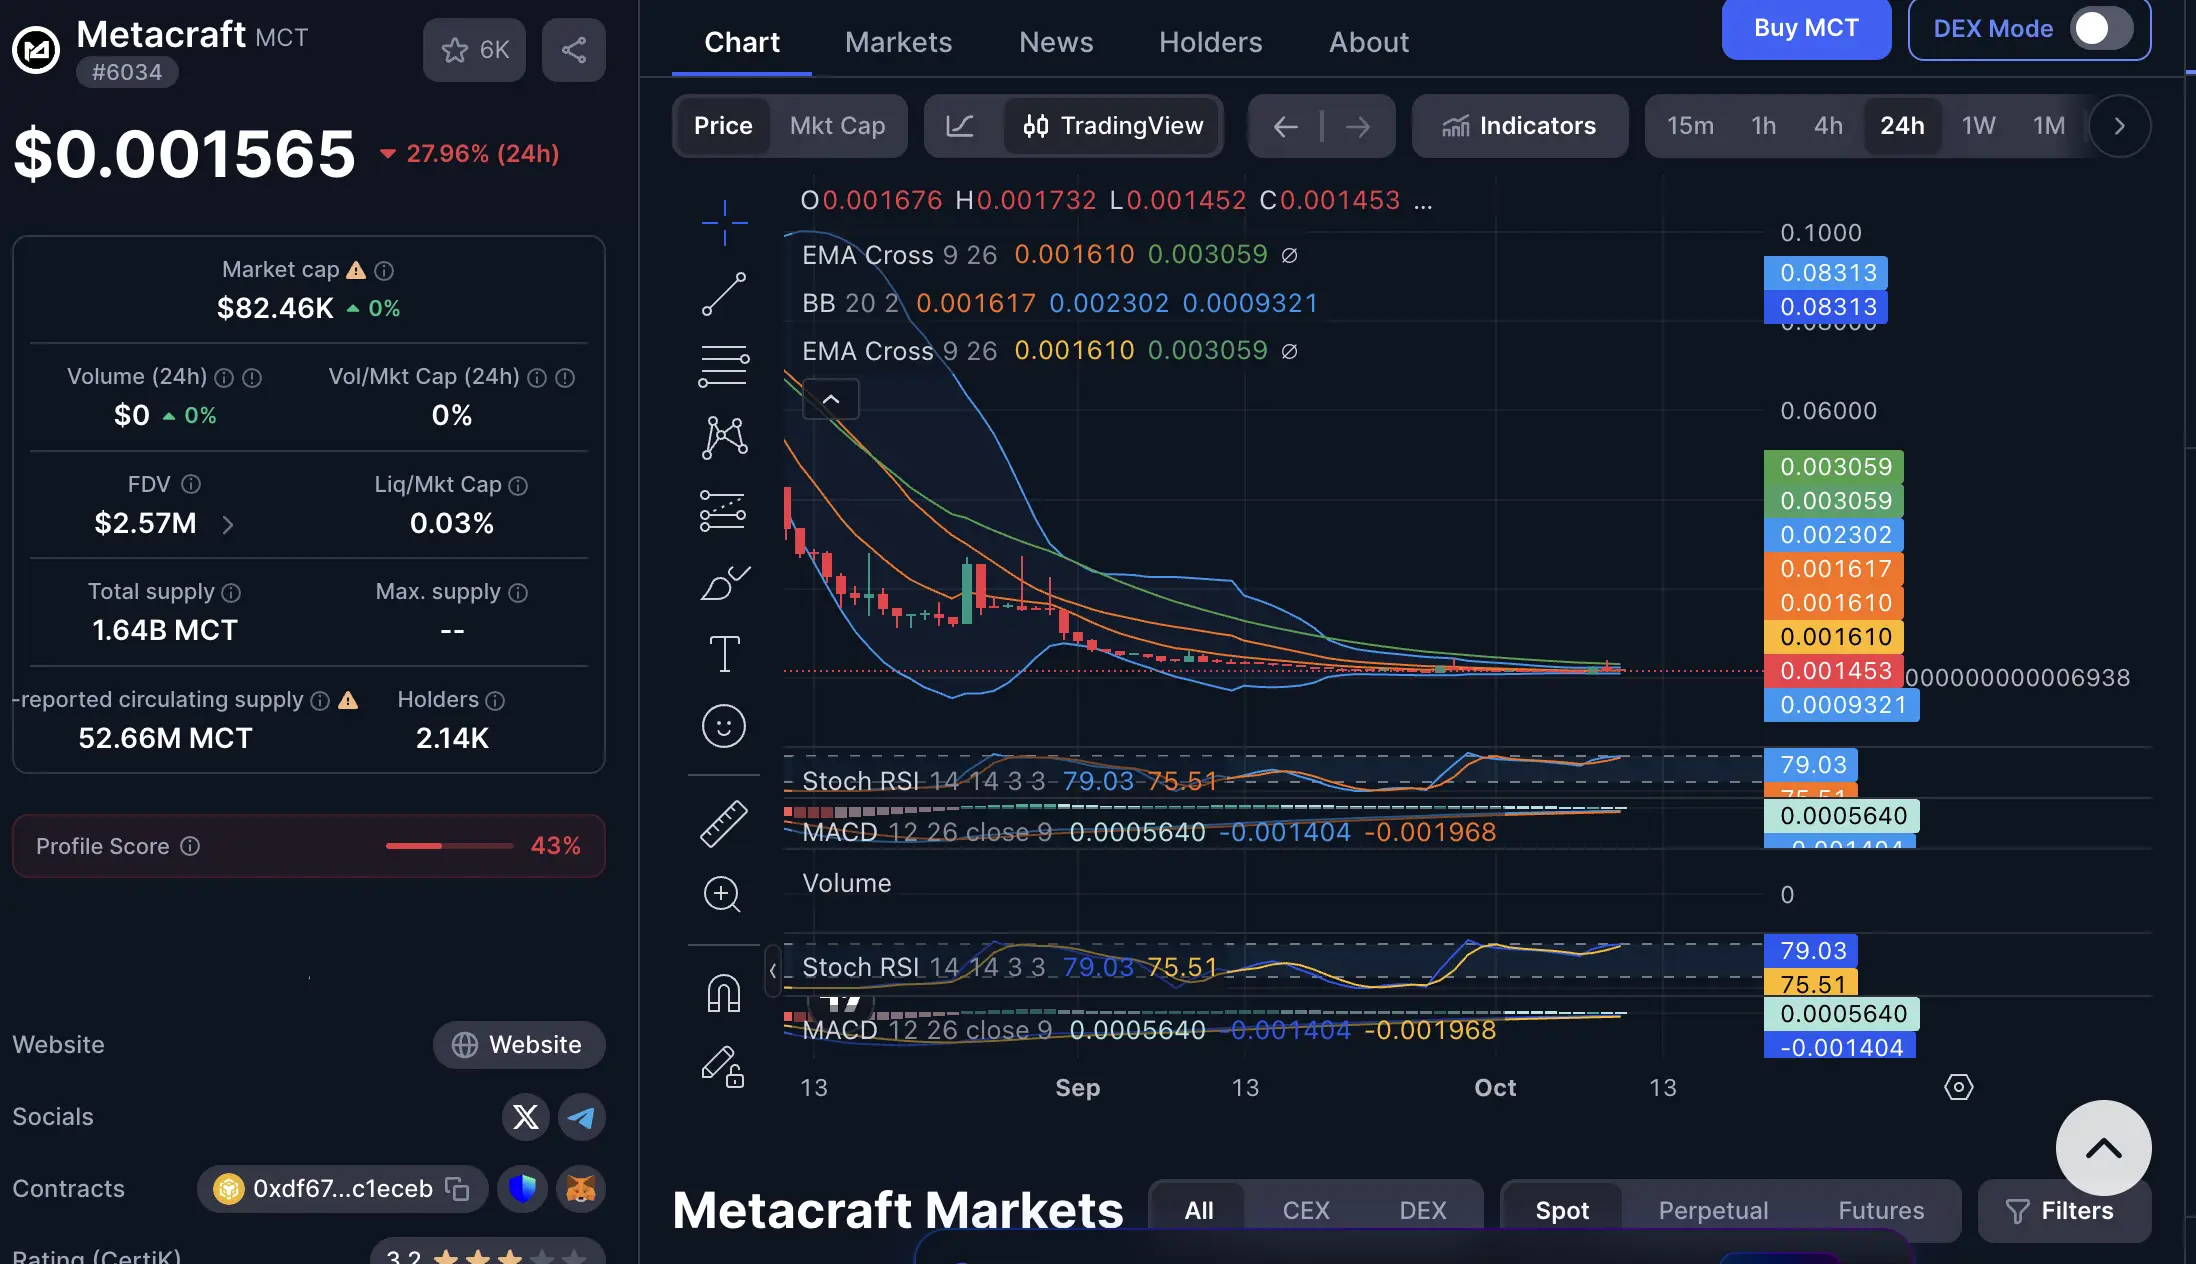Toggle the lock on all drawings
Screen dimensions: 2196x1264
[723, 1066]
